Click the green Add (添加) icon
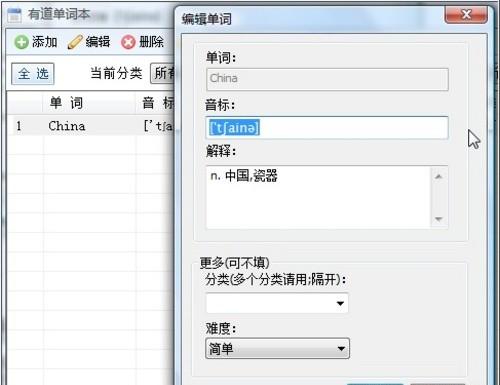This screenshot has height=385, width=500. coord(21,42)
